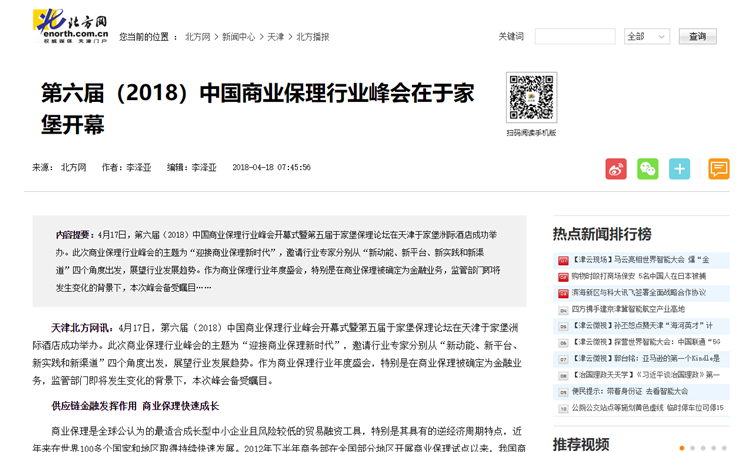This screenshot has height=452, width=750.
Task: Open the 全部 search scope dropdown
Action: [x=646, y=37]
